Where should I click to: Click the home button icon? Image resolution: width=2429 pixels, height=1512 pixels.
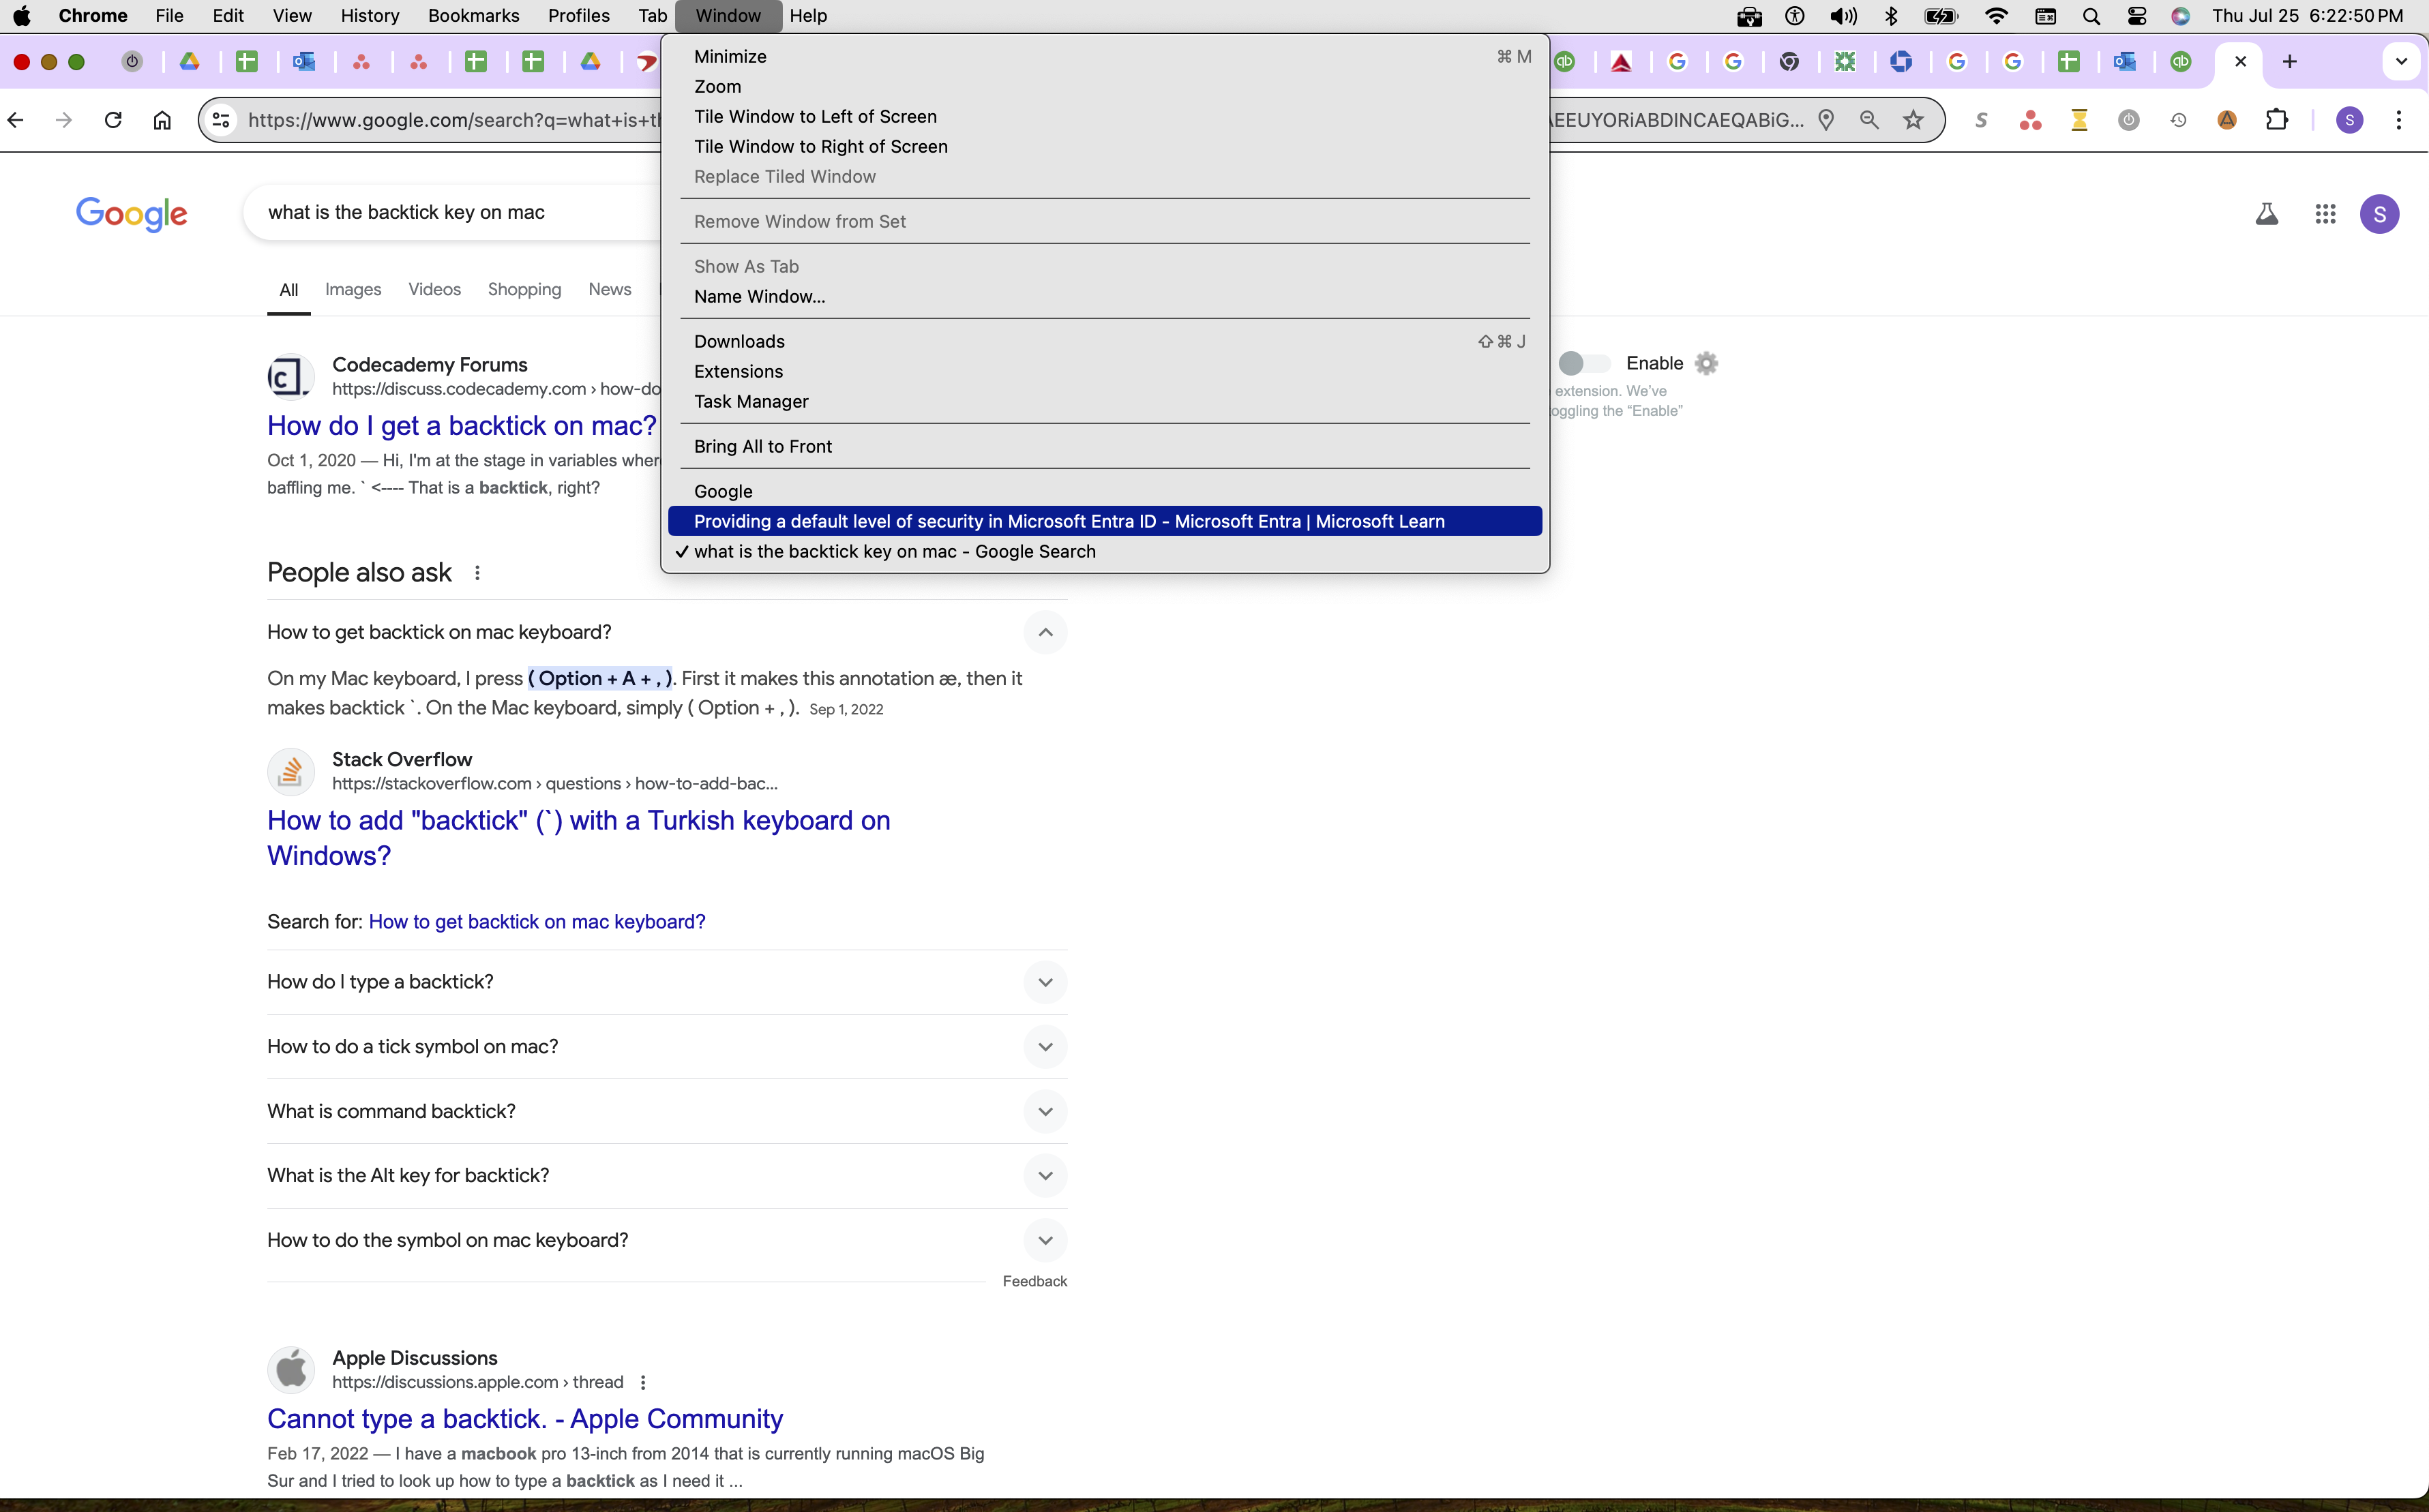(162, 120)
